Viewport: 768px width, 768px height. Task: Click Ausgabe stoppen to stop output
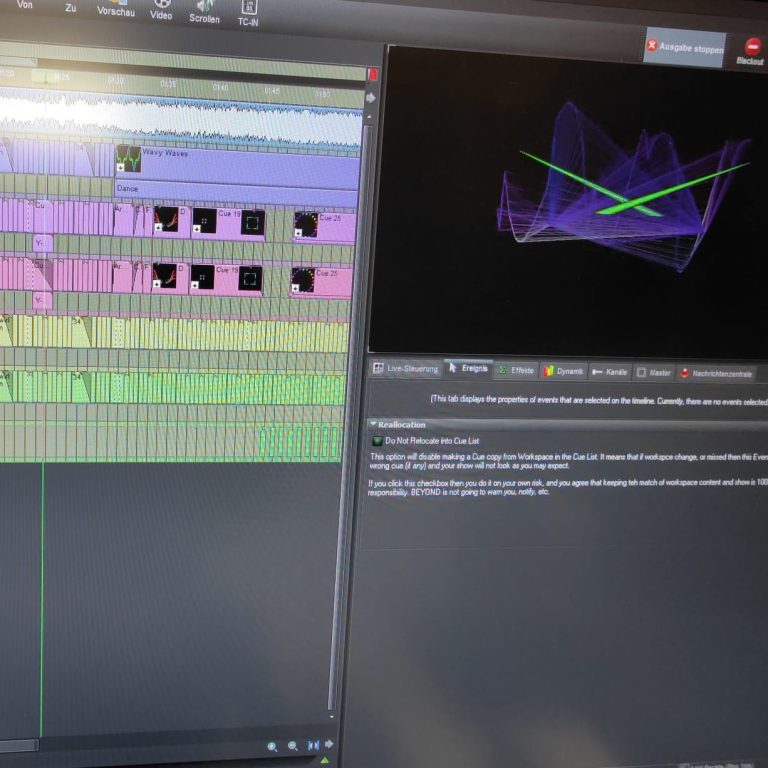684,47
